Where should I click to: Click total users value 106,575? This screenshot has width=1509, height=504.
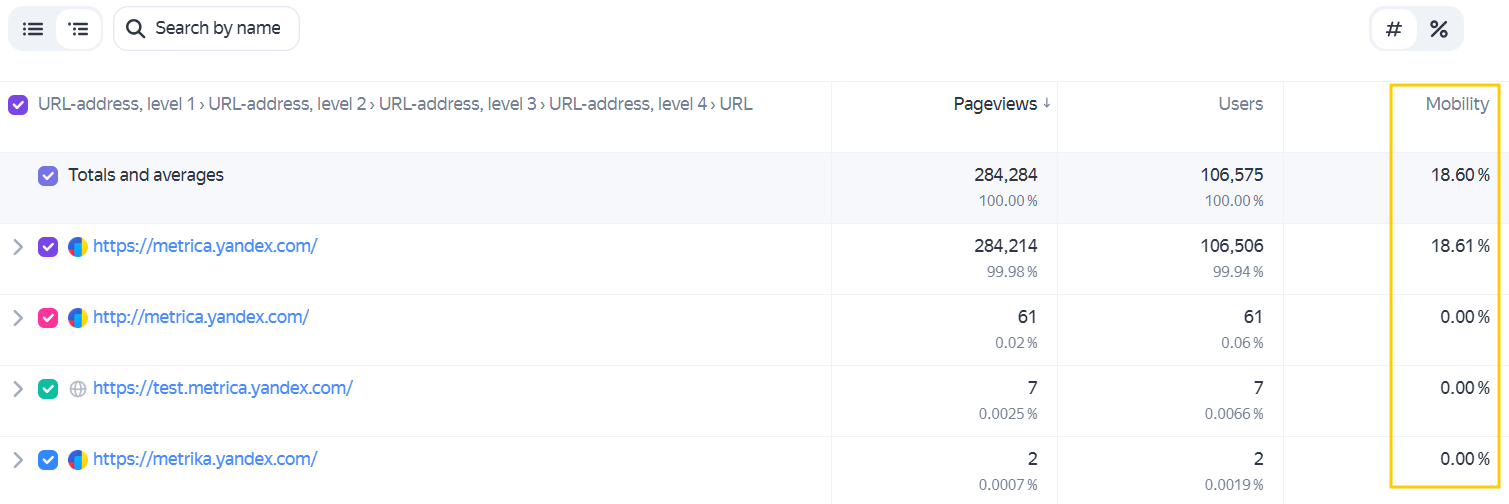pyautogui.click(x=1232, y=175)
